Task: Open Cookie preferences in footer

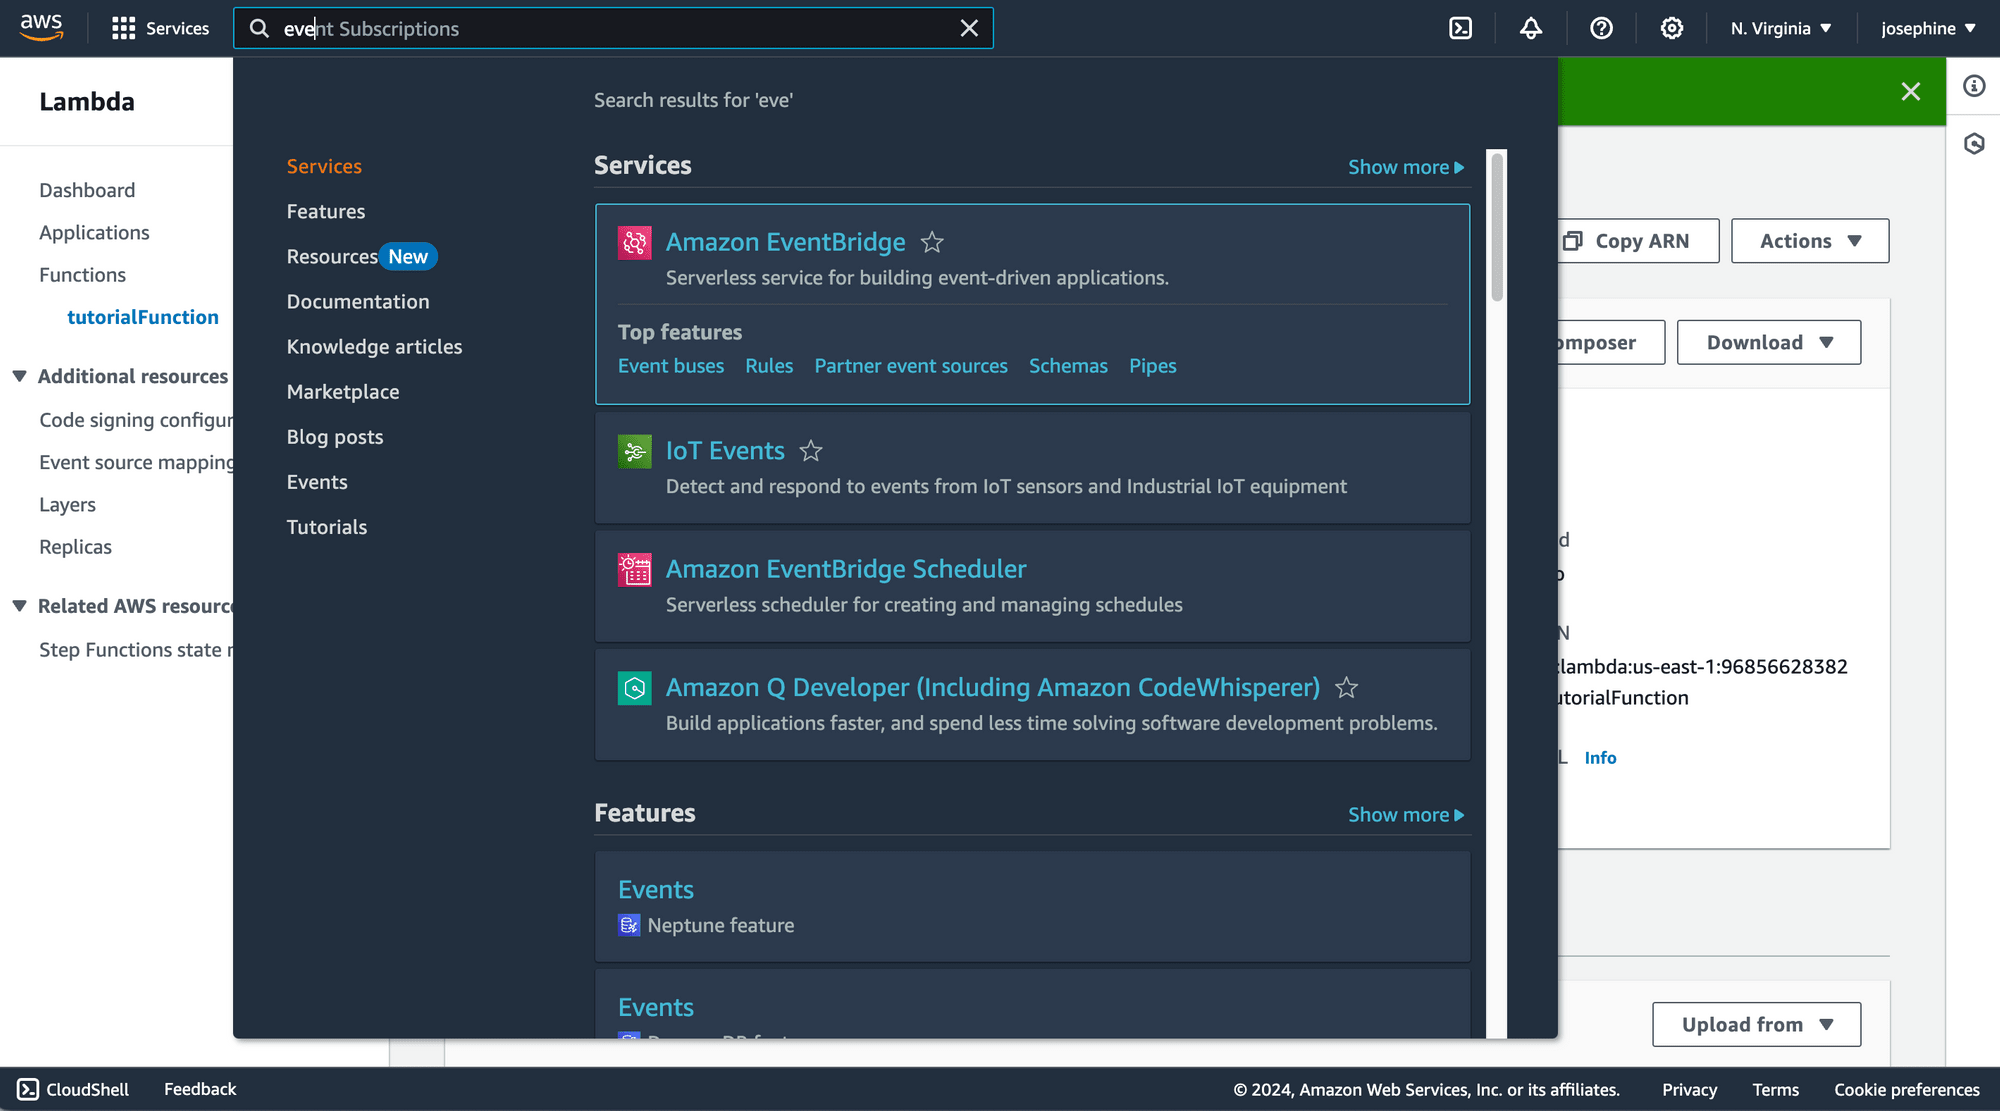Action: tap(1906, 1089)
